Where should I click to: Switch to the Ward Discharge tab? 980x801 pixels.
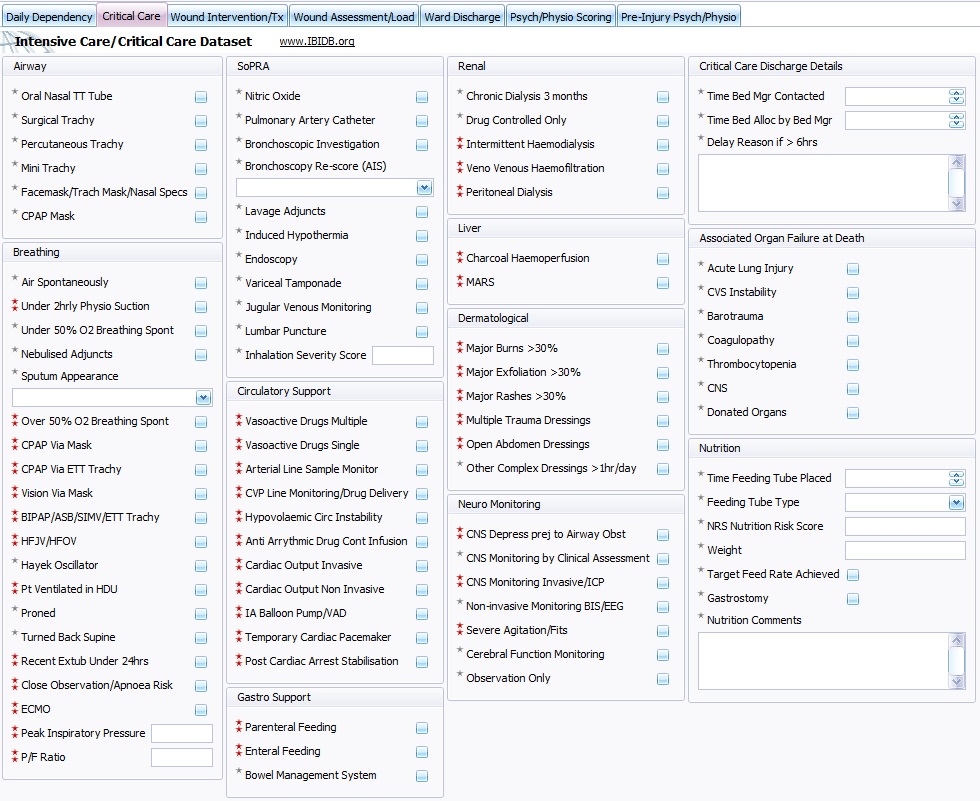coord(462,16)
